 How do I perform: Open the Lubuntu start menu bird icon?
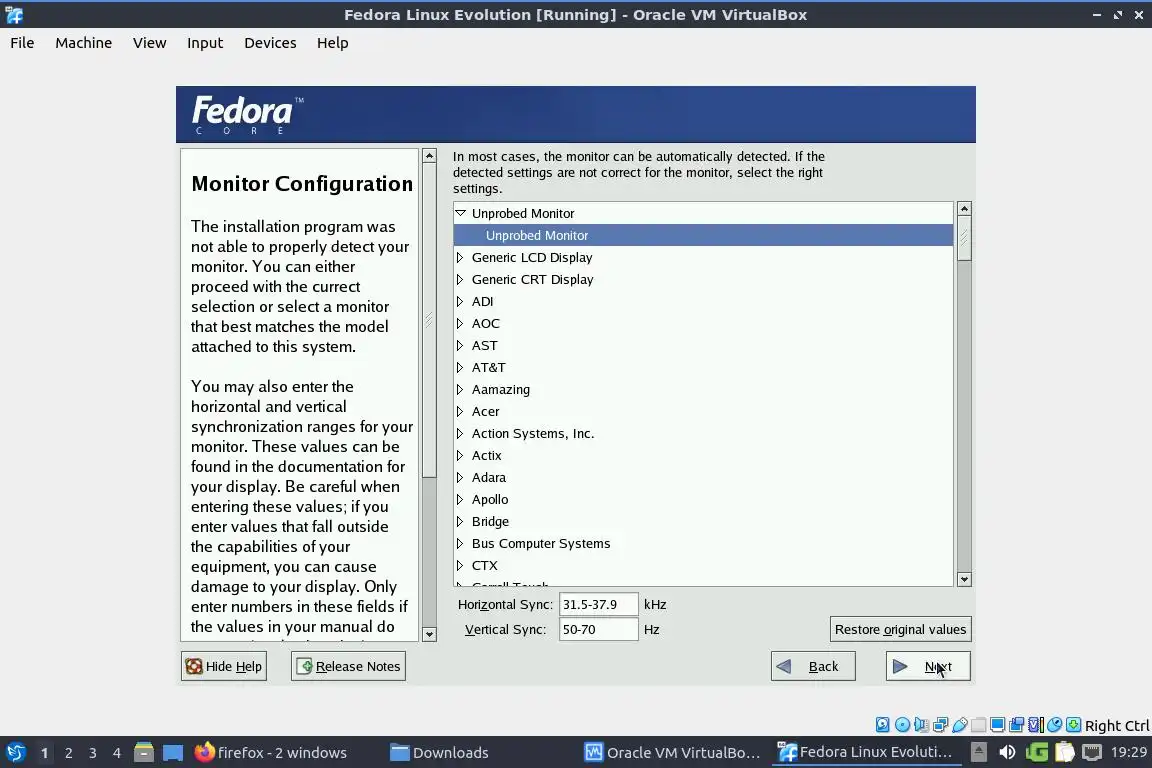point(16,753)
